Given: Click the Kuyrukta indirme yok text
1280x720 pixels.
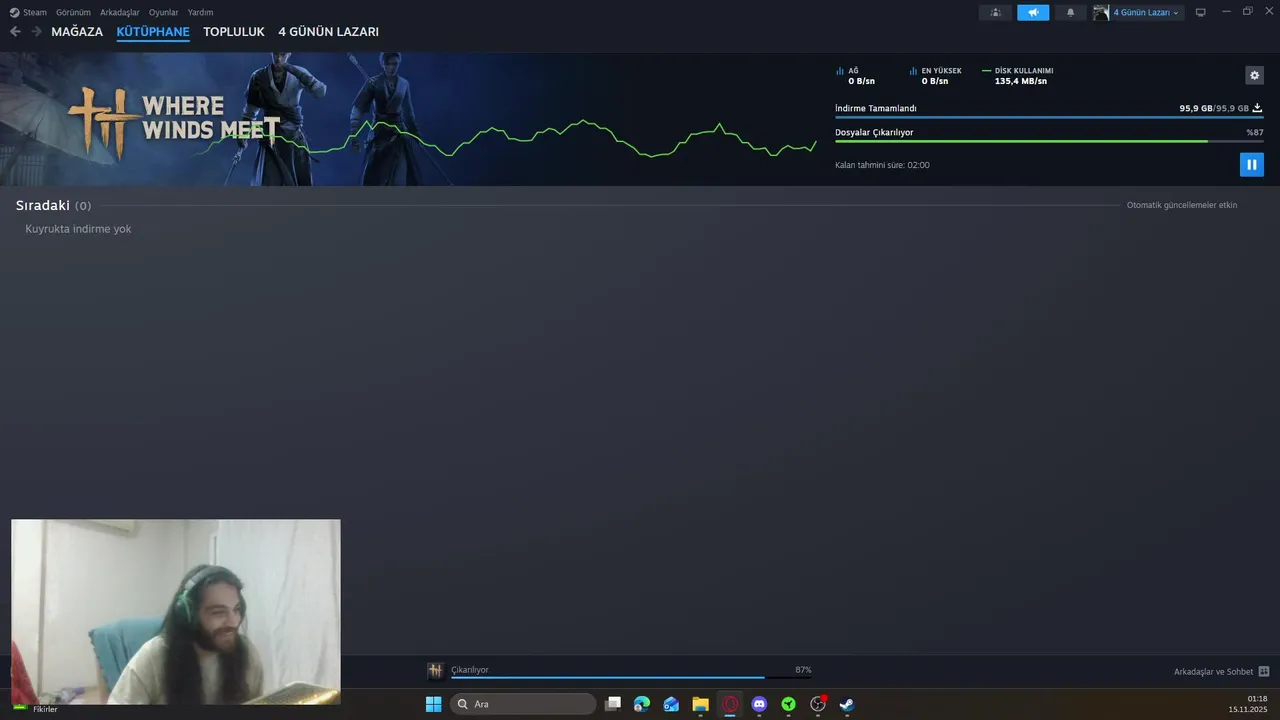Looking at the screenshot, I should pos(78,229).
